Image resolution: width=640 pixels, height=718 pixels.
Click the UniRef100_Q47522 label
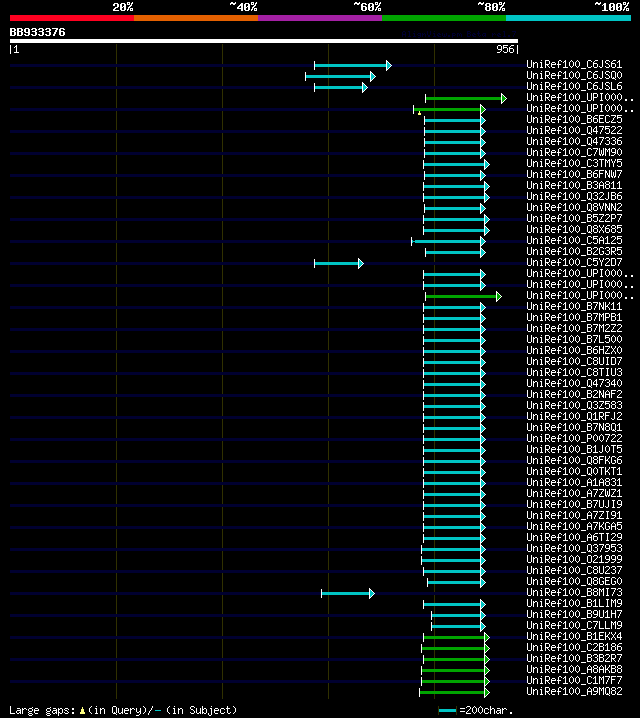574,130
